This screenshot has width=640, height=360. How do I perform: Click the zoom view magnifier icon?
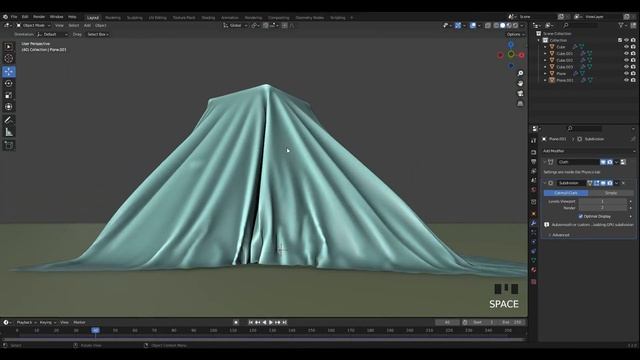(520, 73)
